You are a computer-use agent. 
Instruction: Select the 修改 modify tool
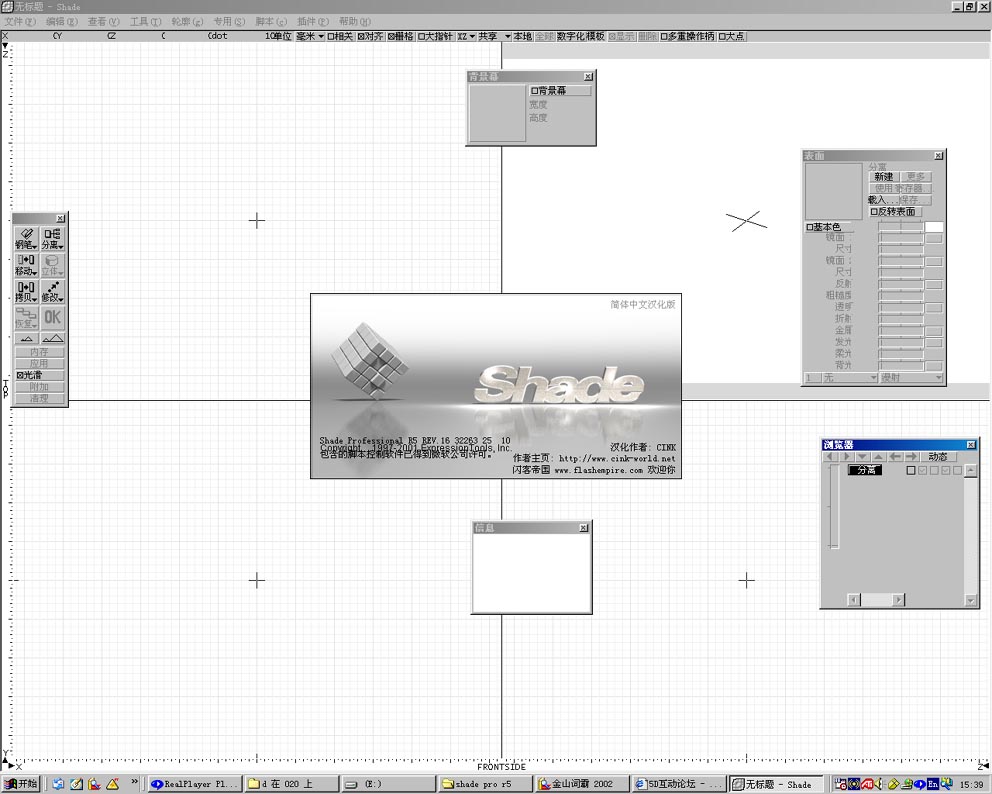pos(53,292)
